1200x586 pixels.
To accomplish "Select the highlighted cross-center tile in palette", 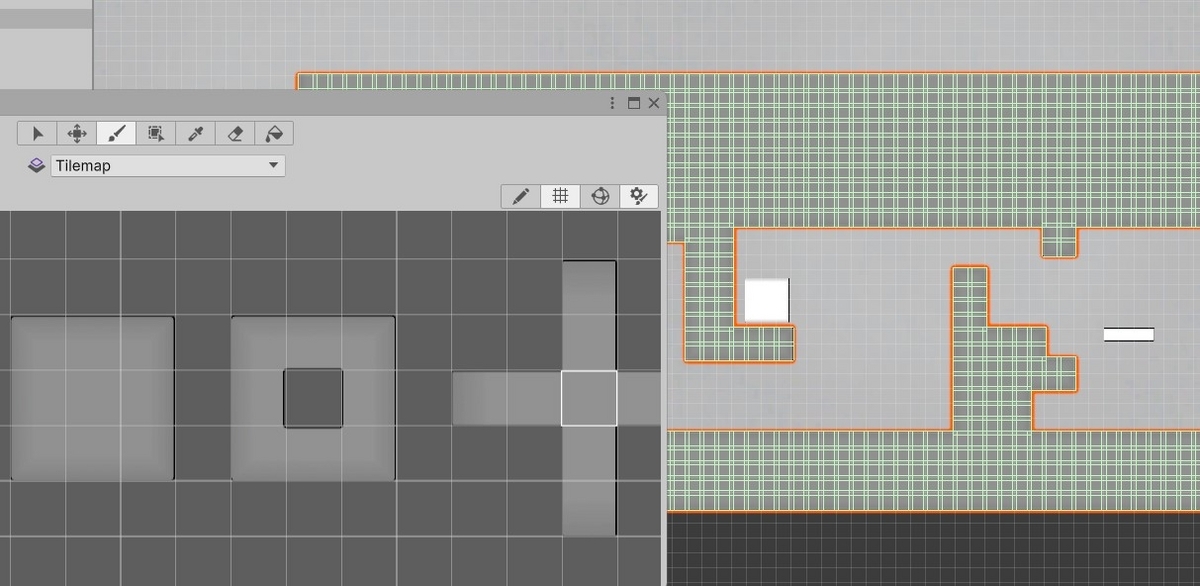I will coord(589,398).
